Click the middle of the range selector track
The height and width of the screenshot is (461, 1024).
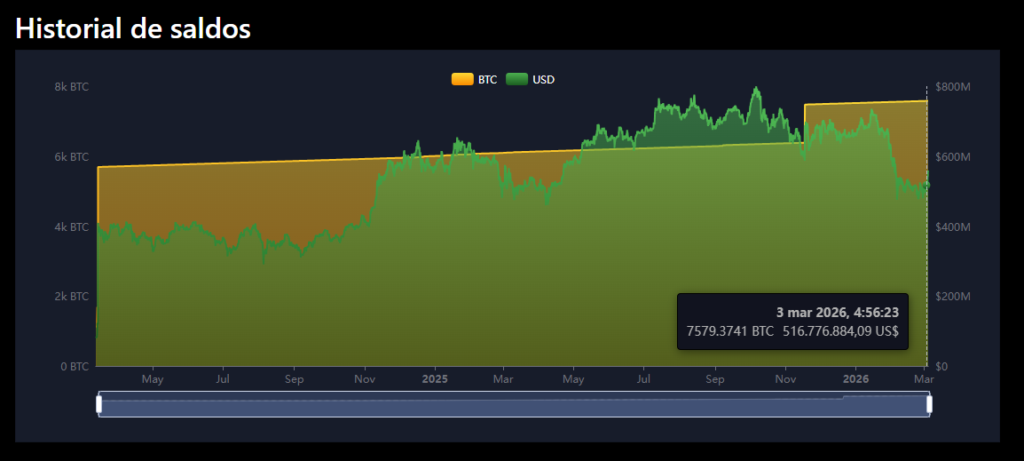514,405
